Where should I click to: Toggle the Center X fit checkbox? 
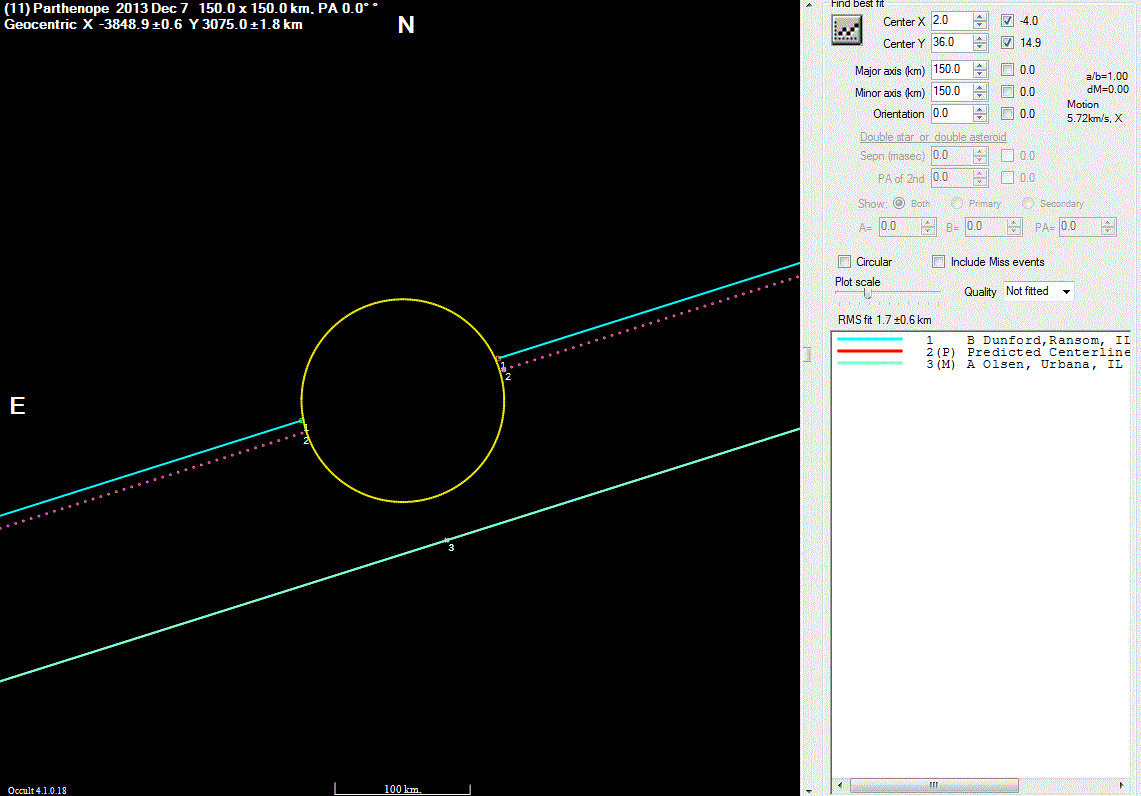point(1007,20)
